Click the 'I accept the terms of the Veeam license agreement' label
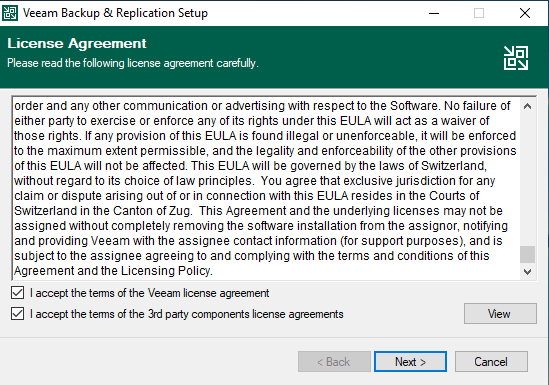This screenshot has width=549, height=385. [150, 293]
